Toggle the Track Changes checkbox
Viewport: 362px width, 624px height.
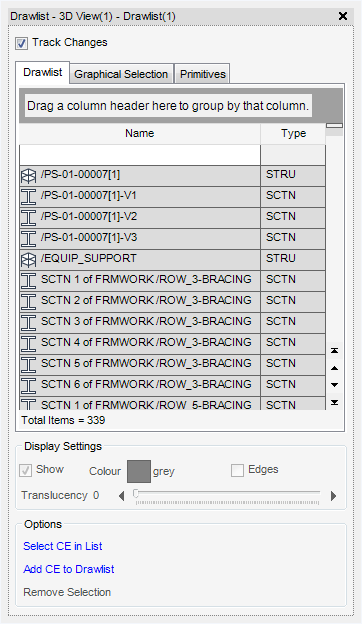21,43
